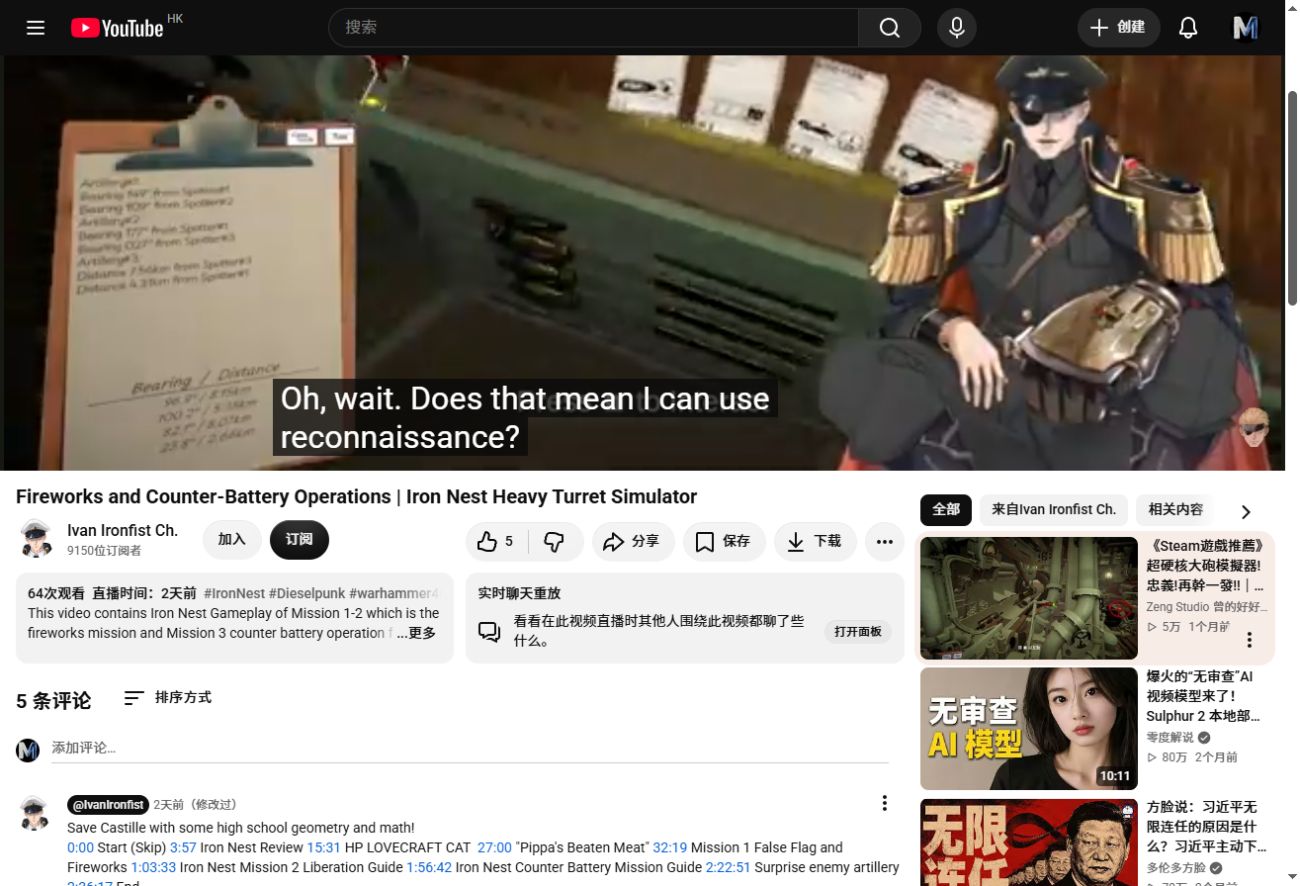Click the search magnifier button
The image size is (1300, 886).
click(x=889, y=28)
